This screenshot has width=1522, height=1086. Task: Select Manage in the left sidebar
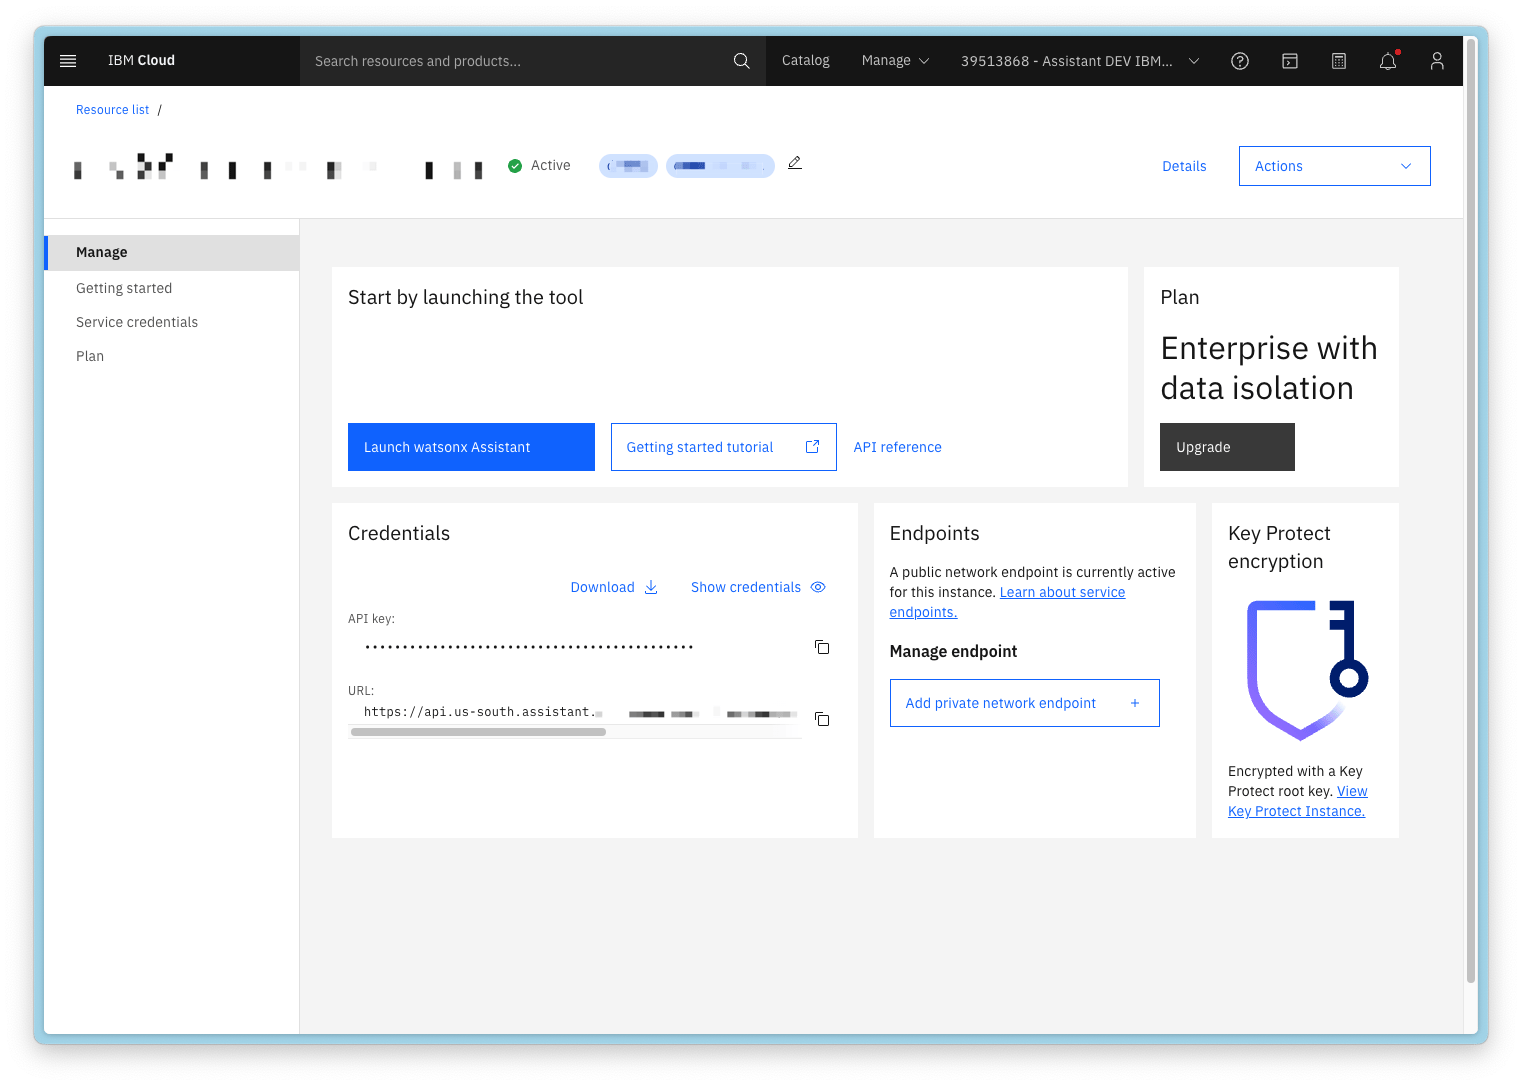[172, 253]
